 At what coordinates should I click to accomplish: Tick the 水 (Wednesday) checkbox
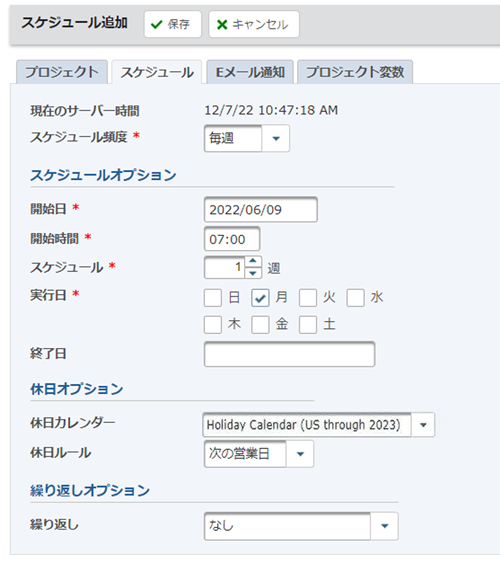tap(355, 298)
